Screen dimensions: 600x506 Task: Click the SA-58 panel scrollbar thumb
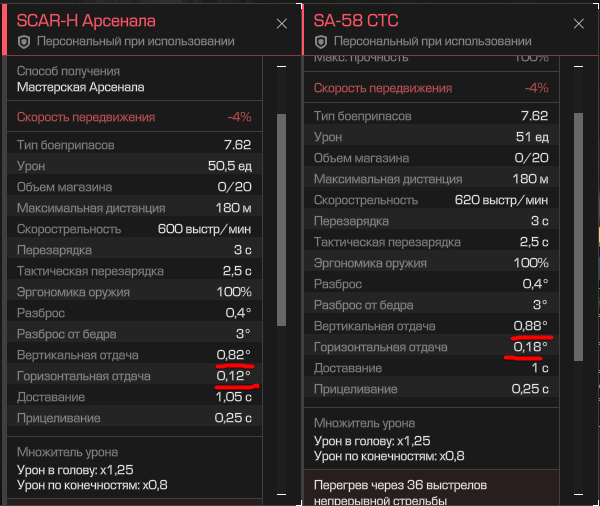coord(578,237)
